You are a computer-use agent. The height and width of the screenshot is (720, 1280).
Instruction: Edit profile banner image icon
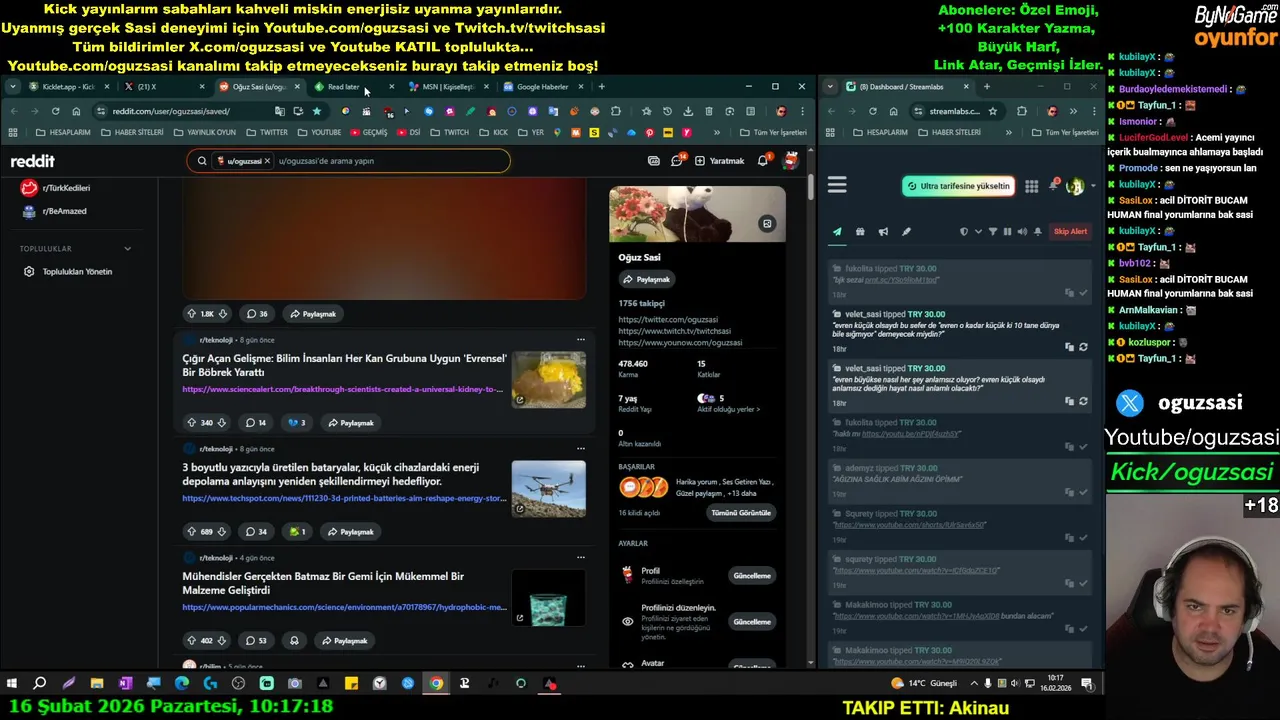pos(767,224)
